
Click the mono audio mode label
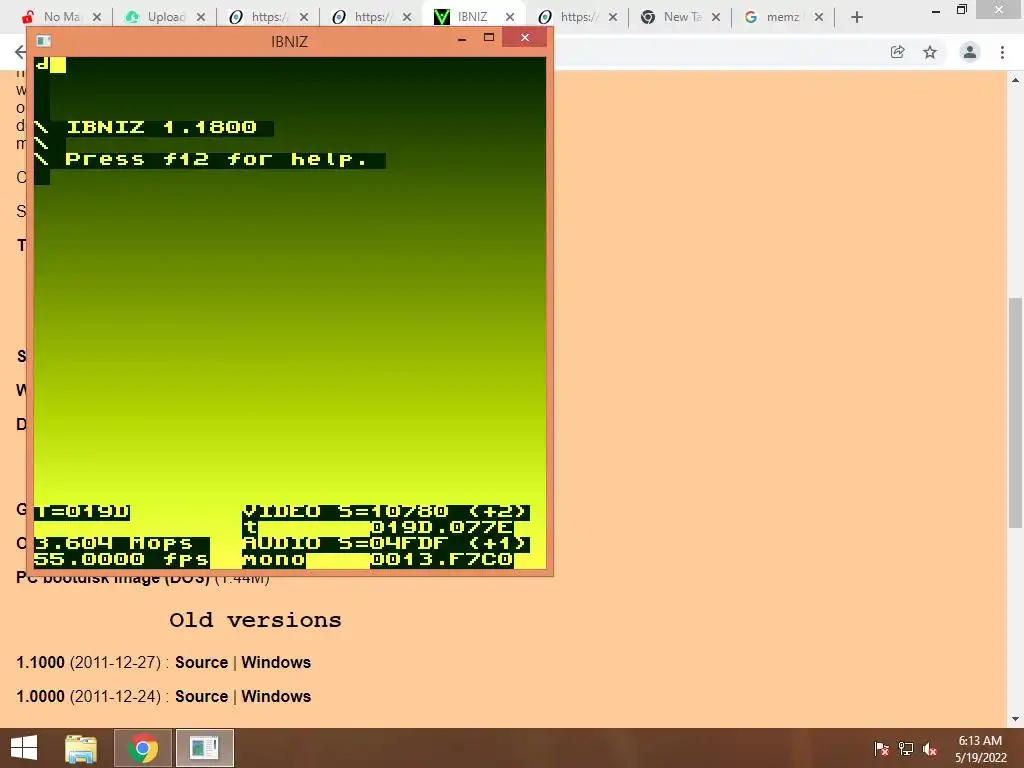pyautogui.click(x=274, y=560)
